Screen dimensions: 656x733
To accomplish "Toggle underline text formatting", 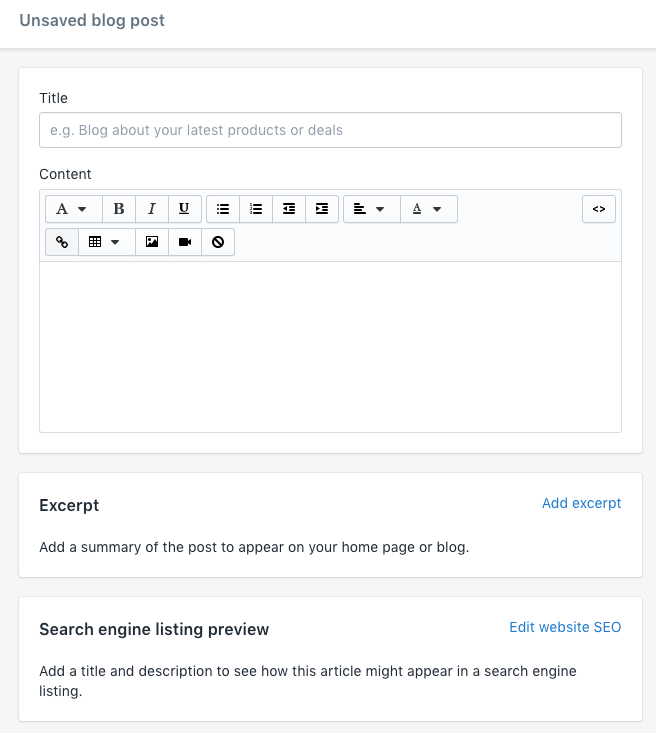I will 184,209.
